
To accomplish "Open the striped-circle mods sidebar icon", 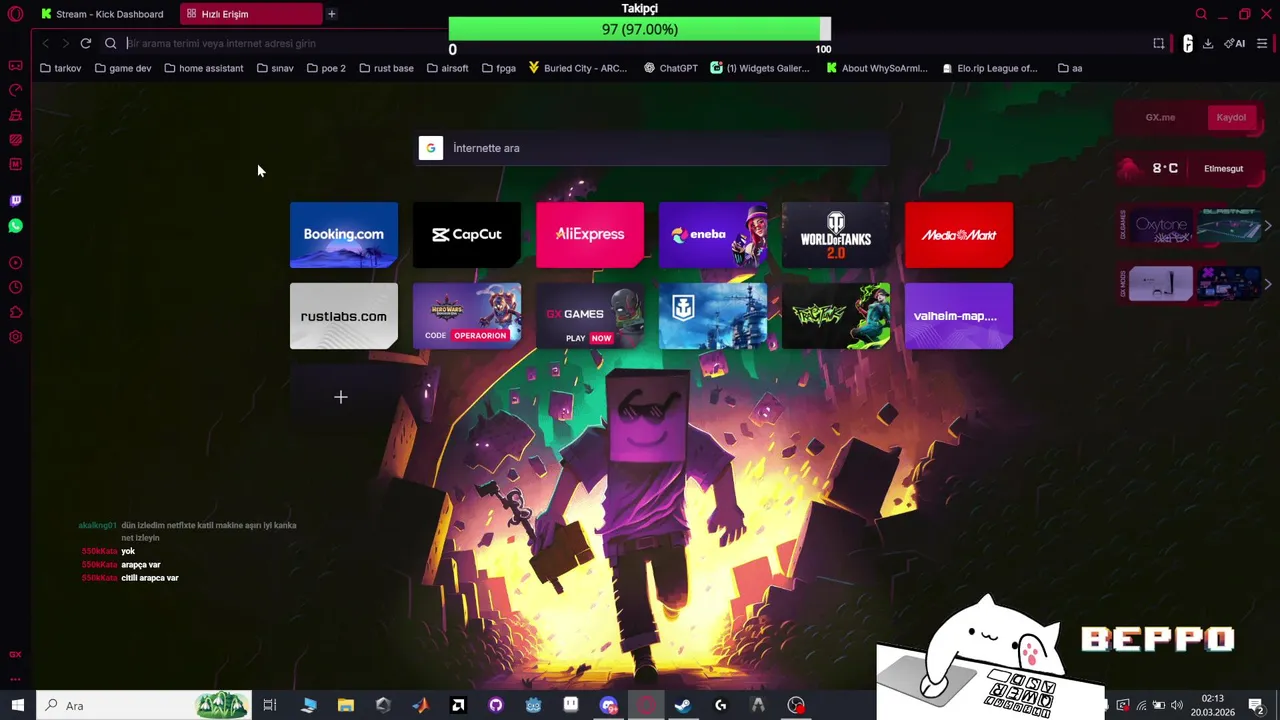I will (x=15, y=140).
